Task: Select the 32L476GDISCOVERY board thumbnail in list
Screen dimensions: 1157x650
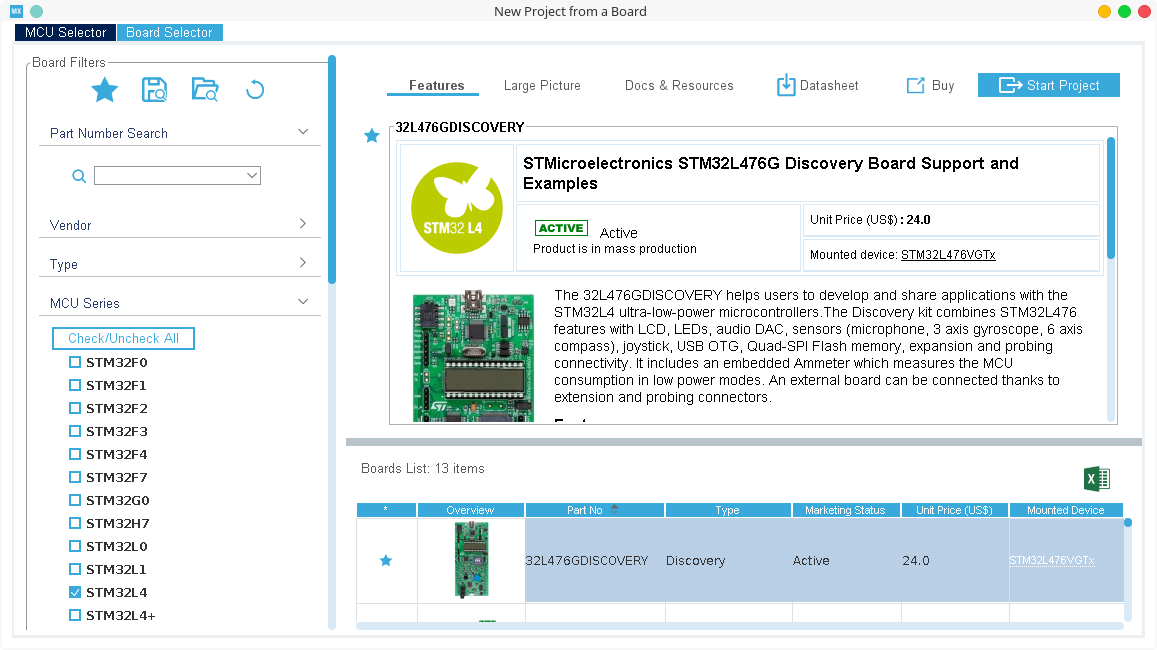Action: (471, 560)
